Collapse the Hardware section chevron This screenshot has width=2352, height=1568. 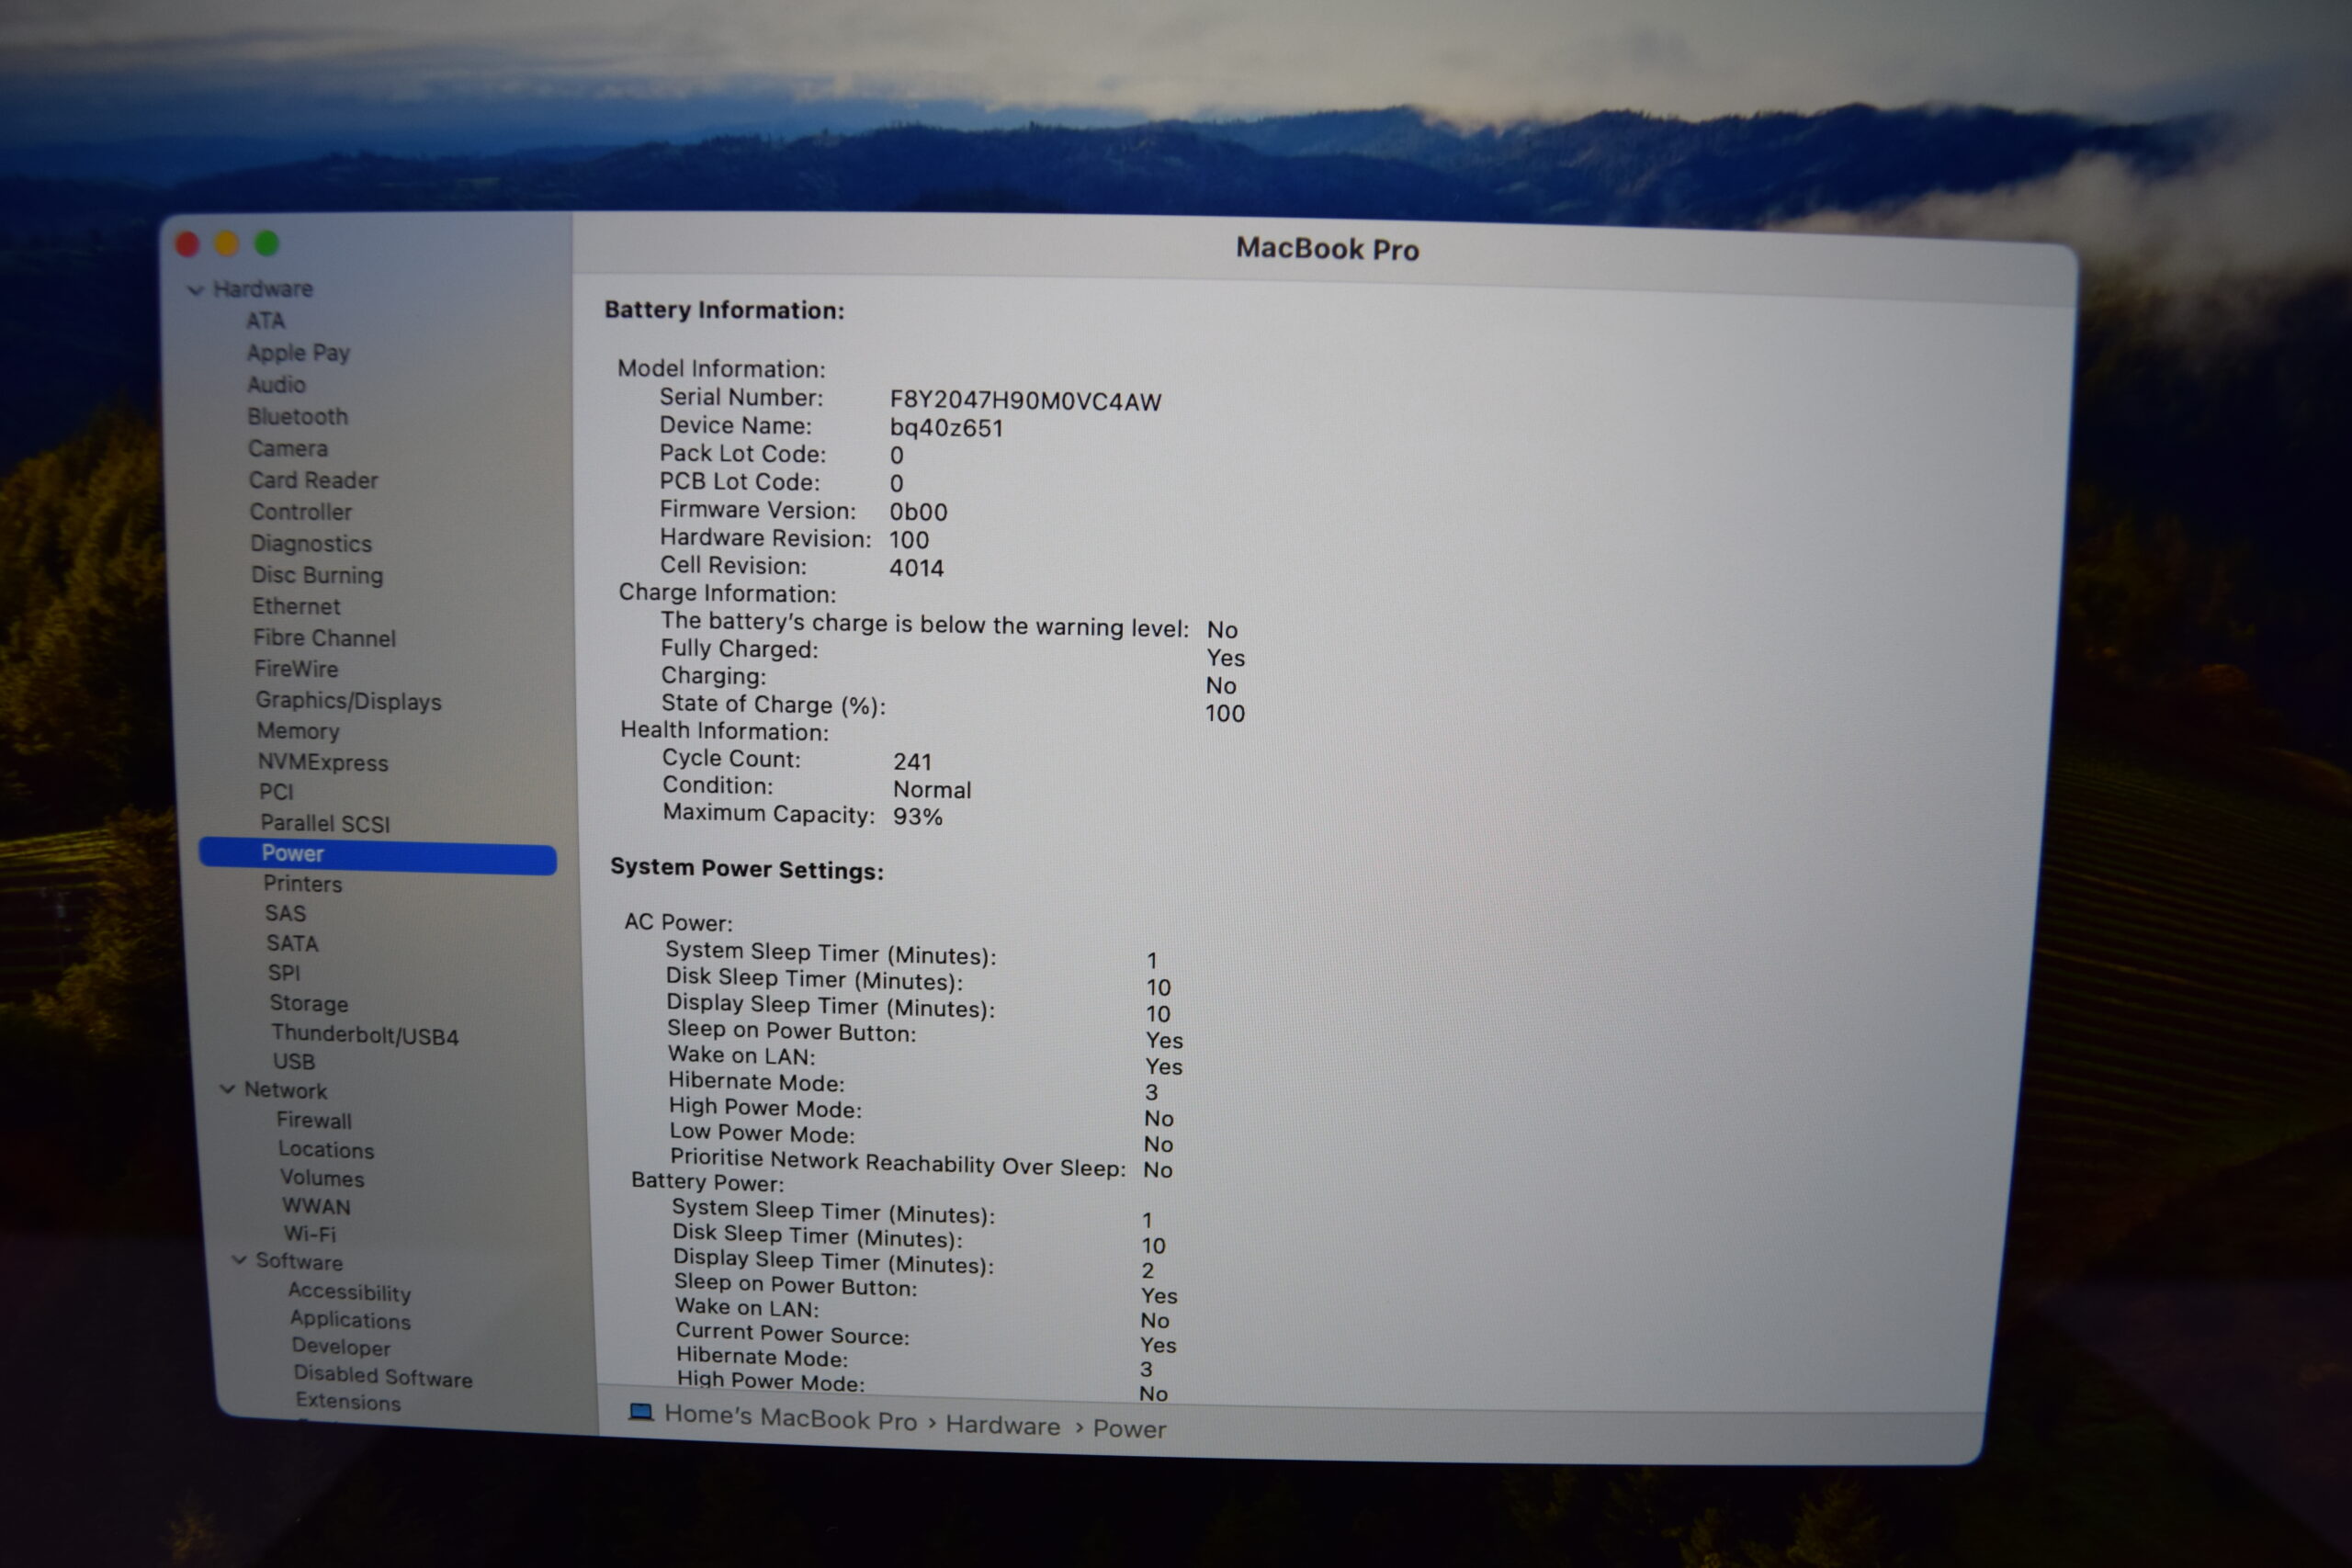coord(196,290)
